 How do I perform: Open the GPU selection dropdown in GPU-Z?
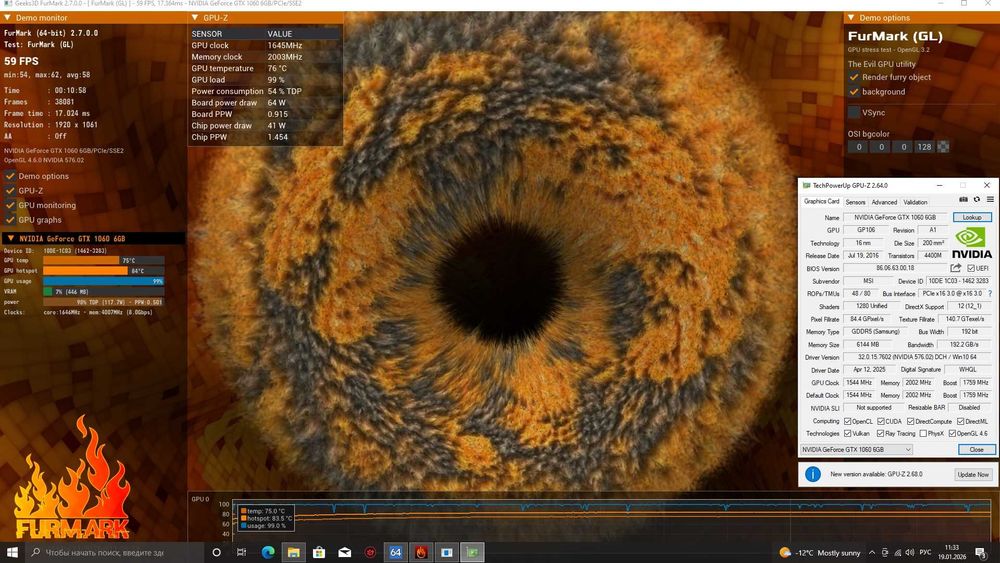tap(857, 450)
